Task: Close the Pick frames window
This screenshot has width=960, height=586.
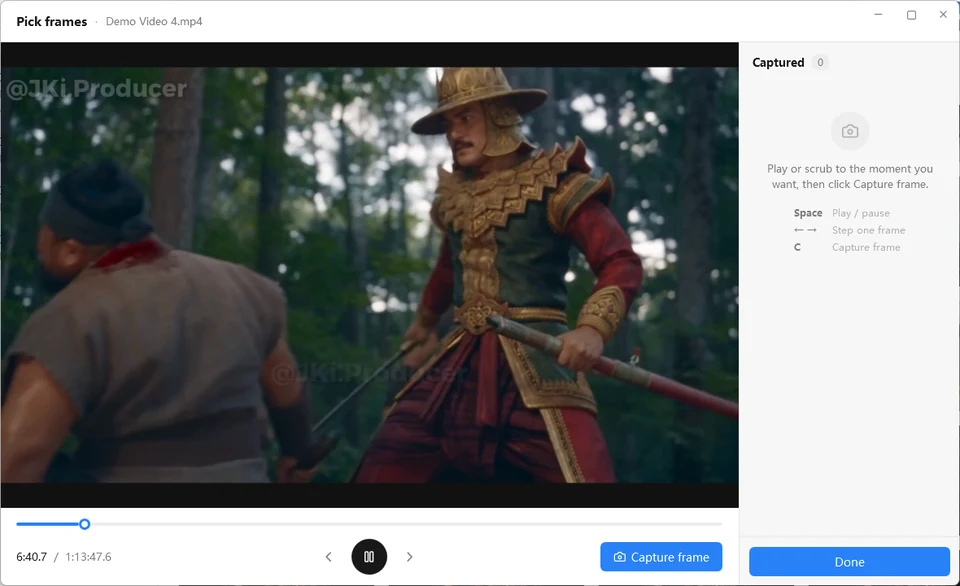Action: pos(943,15)
